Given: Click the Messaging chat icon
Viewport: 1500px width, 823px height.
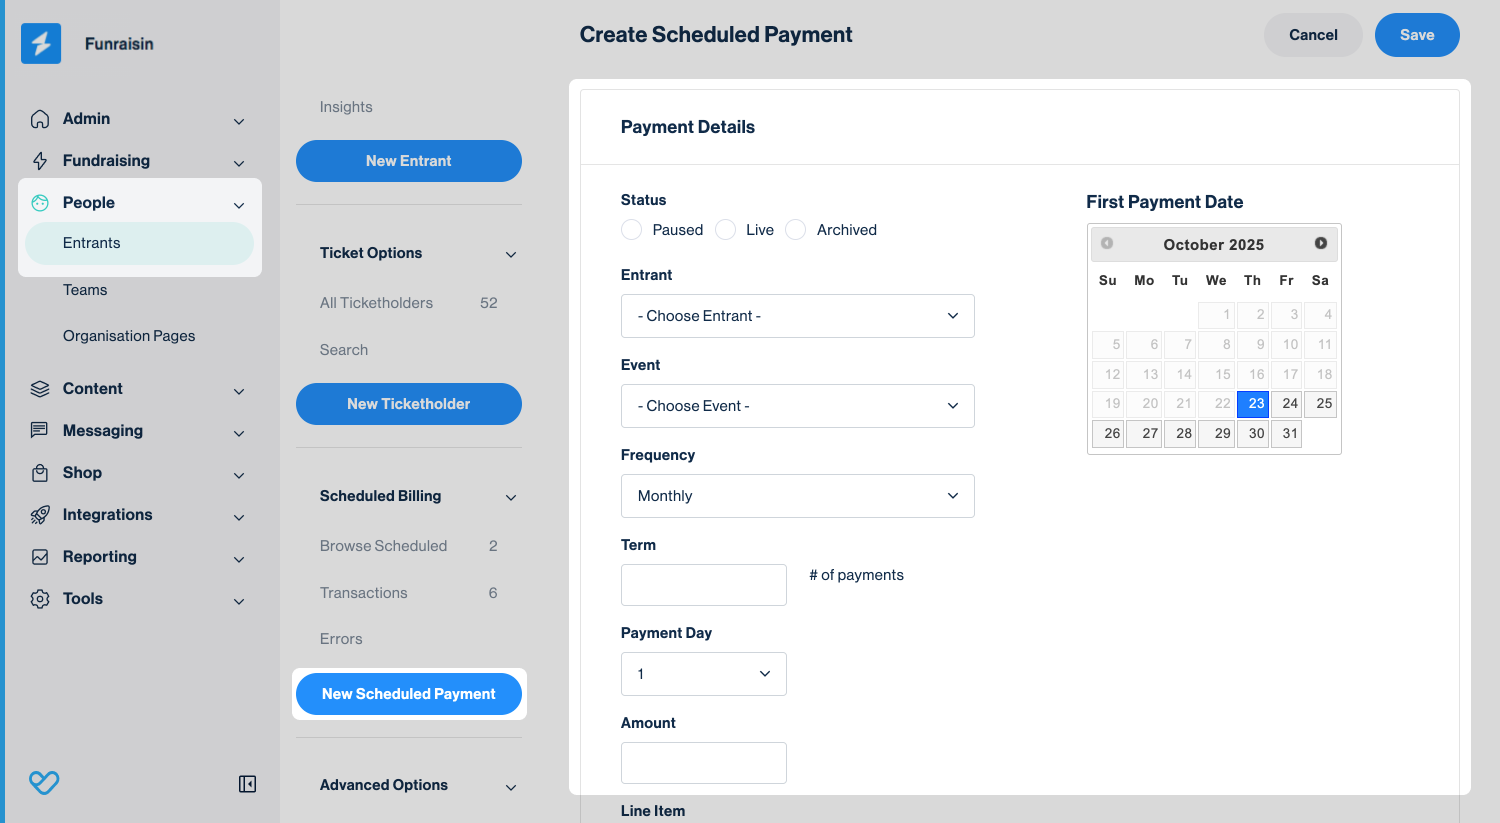Looking at the screenshot, I should (x=40, y=431).
